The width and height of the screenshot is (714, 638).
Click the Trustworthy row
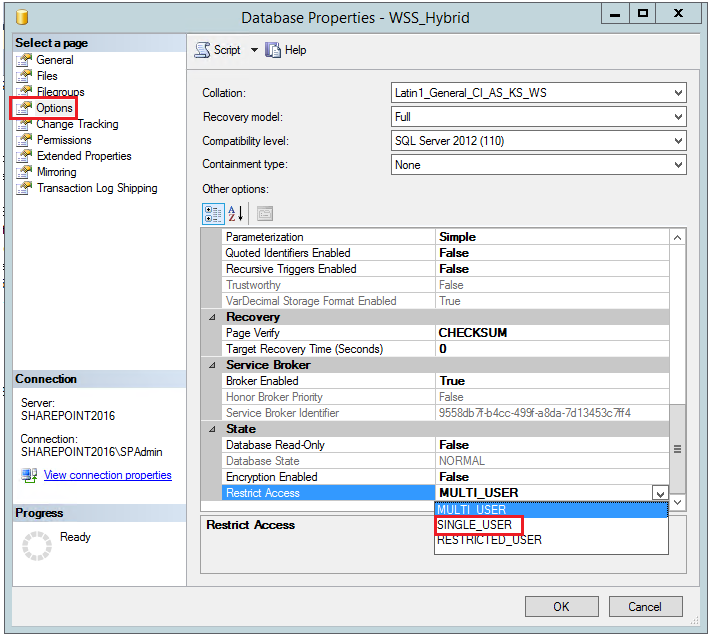click(x=445, y=285)
